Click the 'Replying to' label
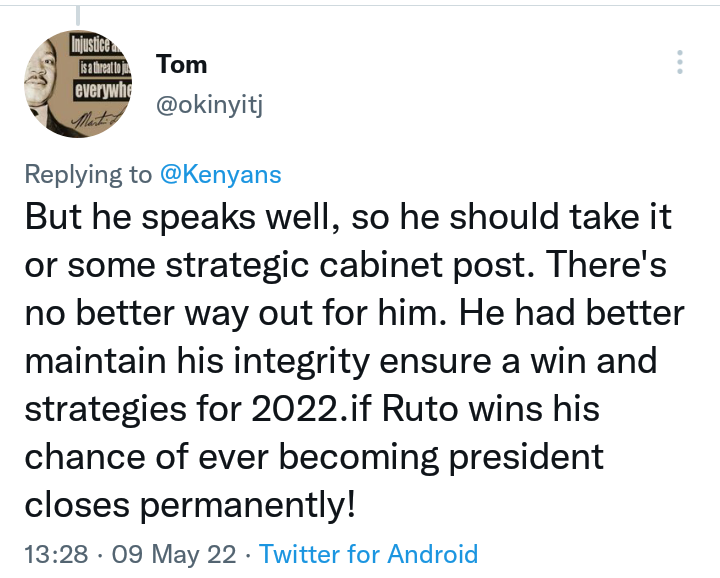Viewport: 720px width, 578px height. 88,174
